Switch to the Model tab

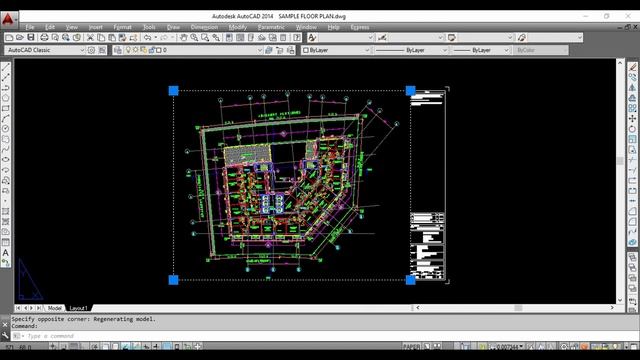coord(54,308)
